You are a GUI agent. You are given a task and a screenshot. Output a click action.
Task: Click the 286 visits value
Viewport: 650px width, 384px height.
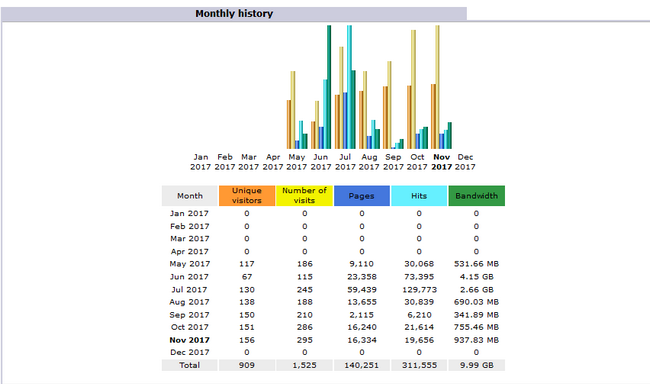304,327
